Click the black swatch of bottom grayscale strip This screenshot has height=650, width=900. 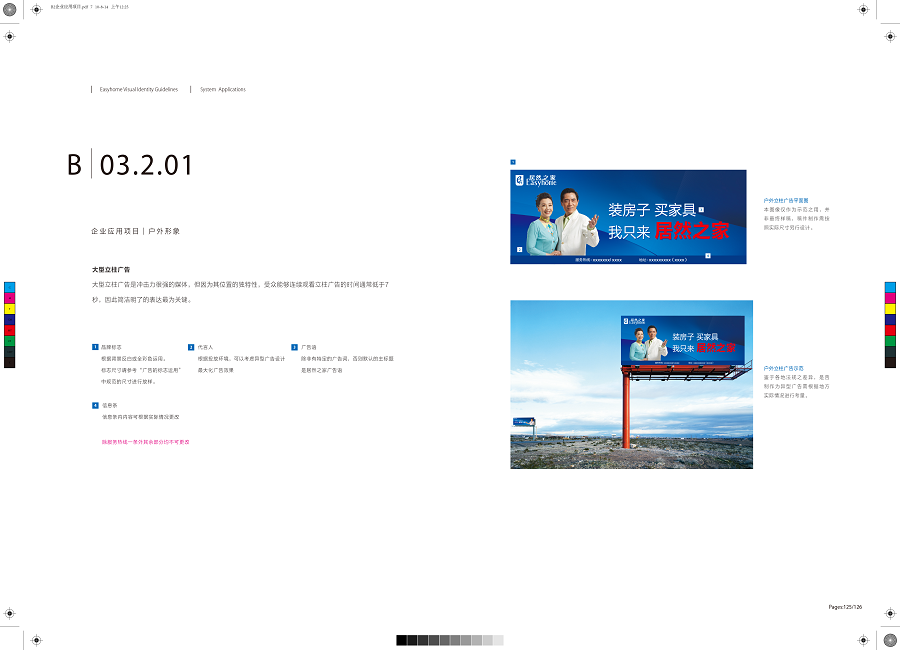pyautogui.click(x=402, y=640)
